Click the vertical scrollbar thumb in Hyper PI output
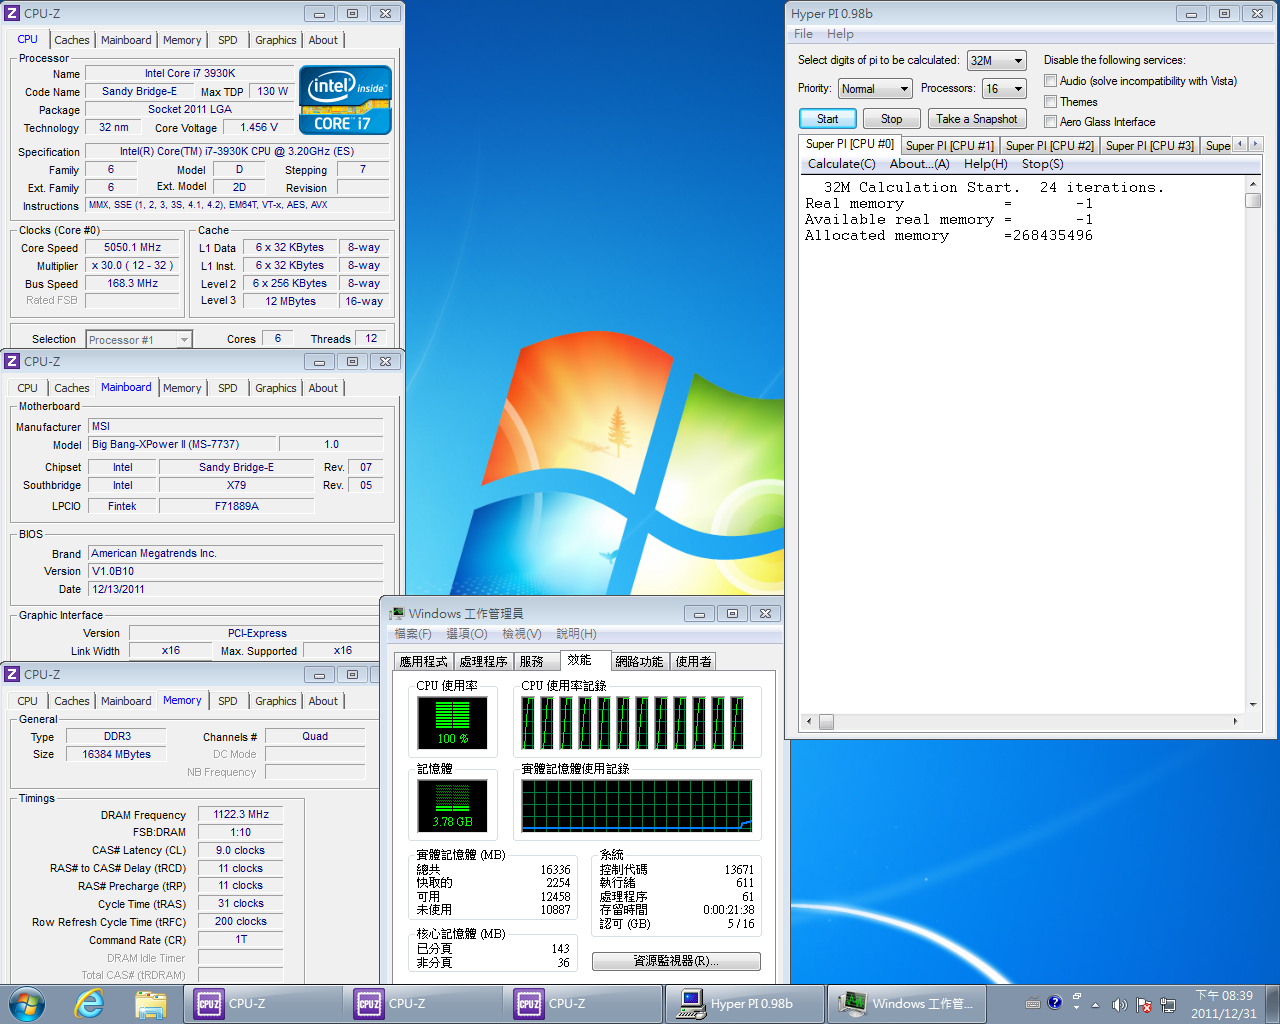The image size is (1280, 1024). coord(1252,200)
